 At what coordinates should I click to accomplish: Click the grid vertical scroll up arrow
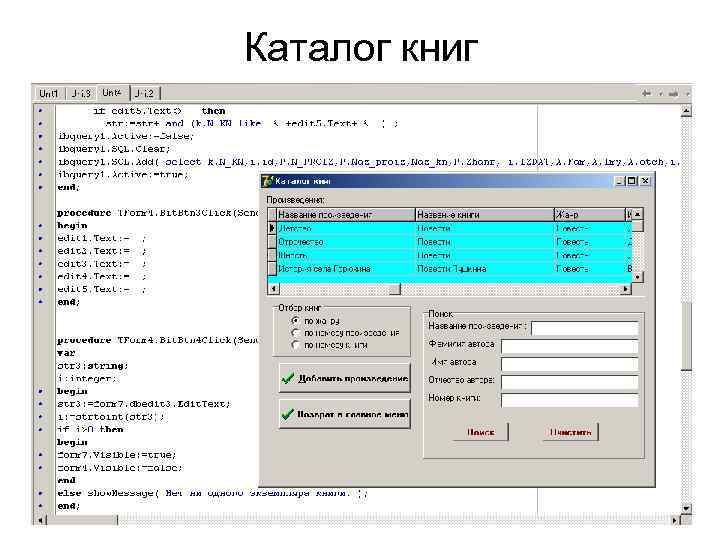[x=637, y=214]
